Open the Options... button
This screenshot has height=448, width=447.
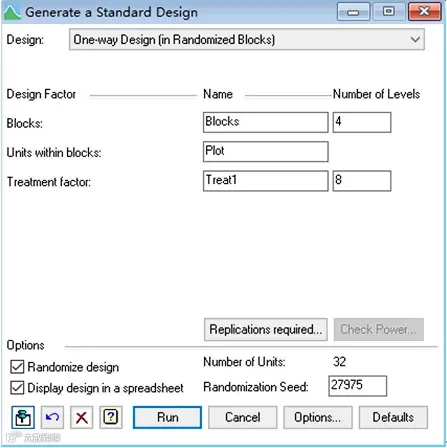pos(318,417)
